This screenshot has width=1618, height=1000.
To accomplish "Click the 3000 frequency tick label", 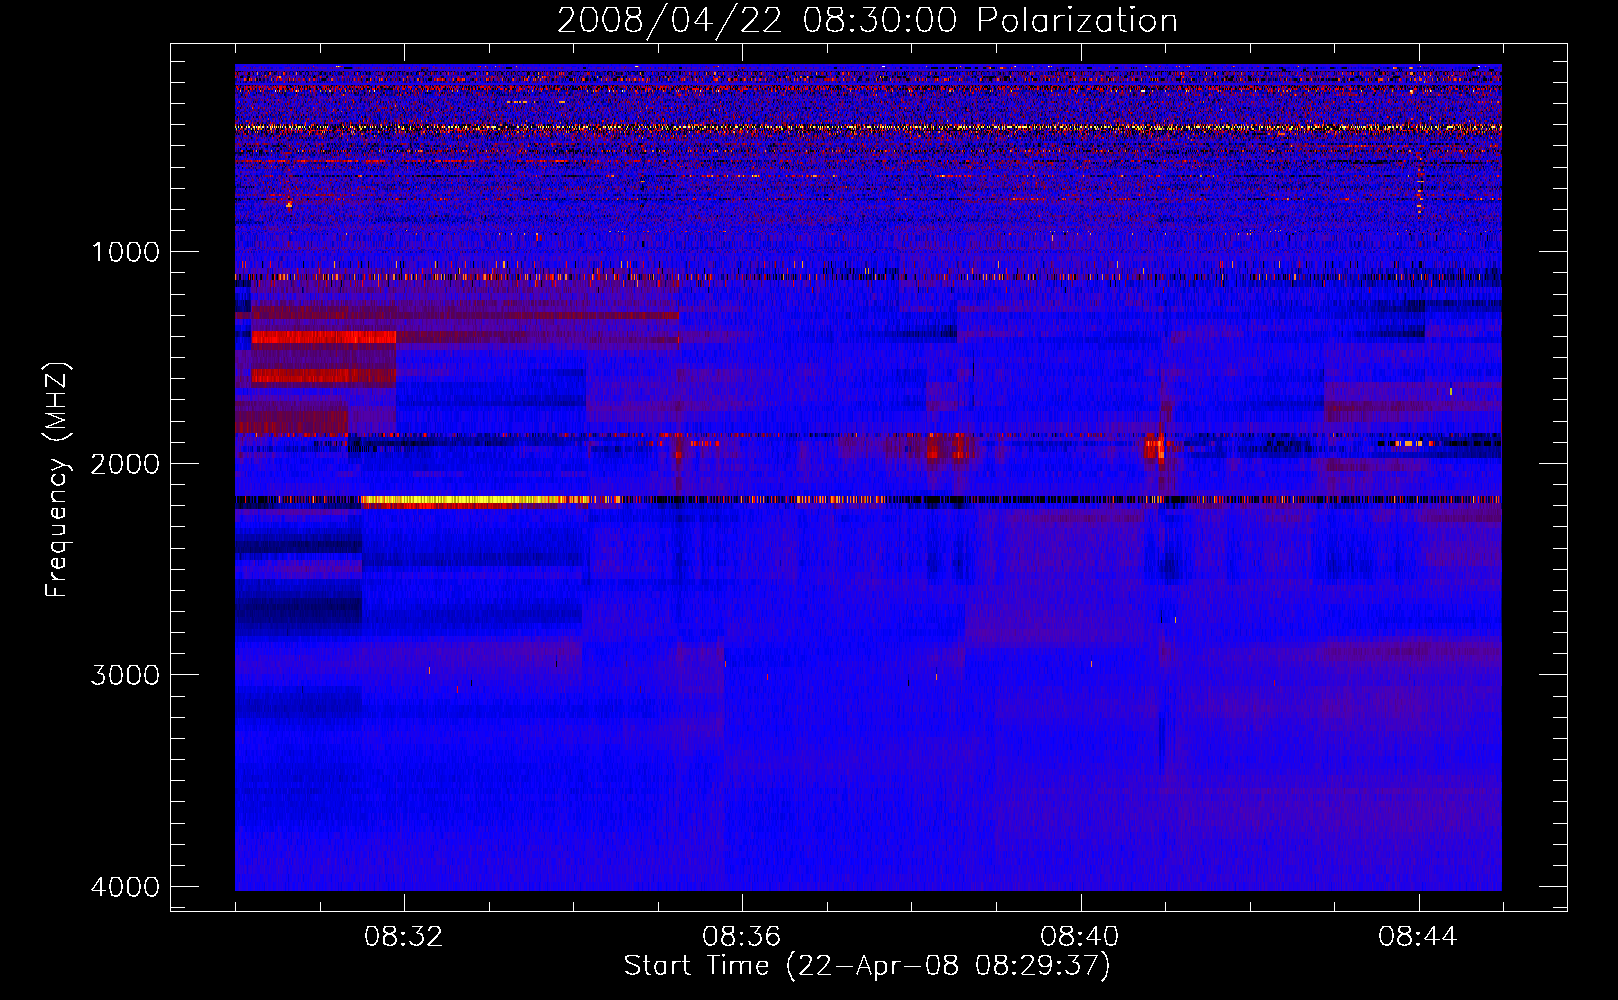I will 125,675.
